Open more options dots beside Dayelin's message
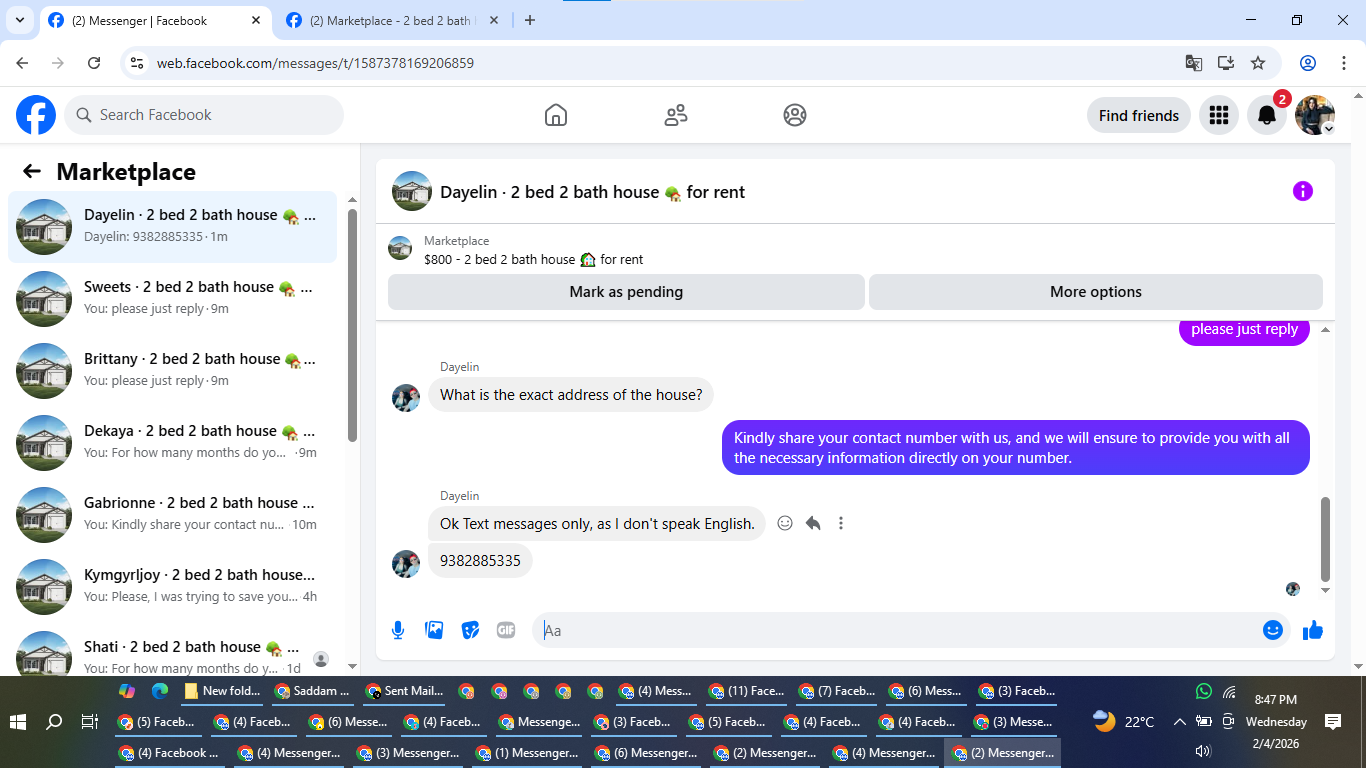The image size is (1366, 768). pyautogui.click(x=841, y=523)
